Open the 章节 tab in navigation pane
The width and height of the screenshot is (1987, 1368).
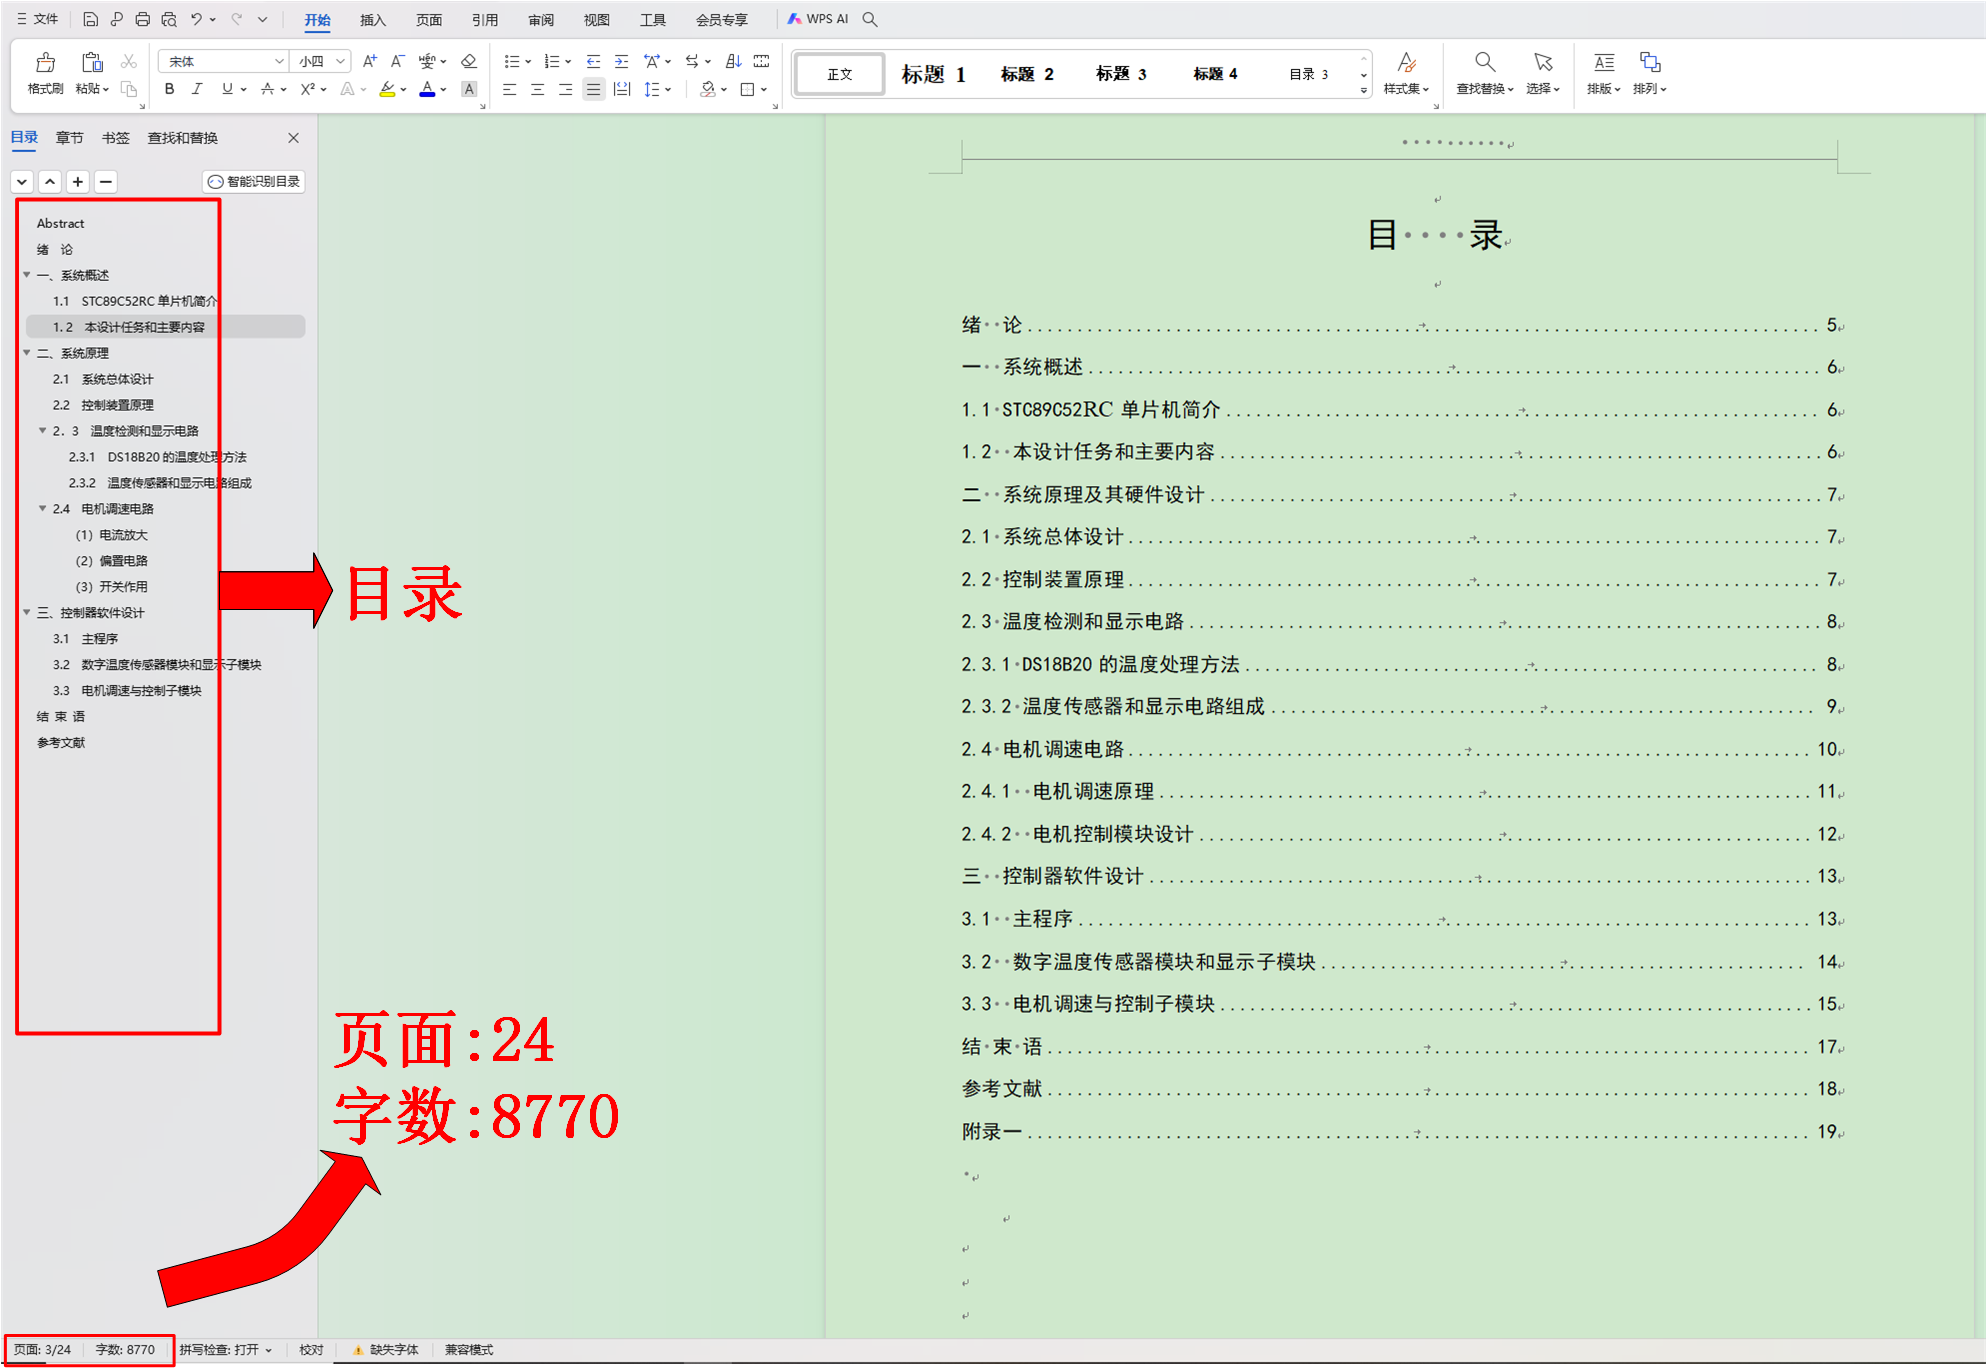tap(70, 138)
